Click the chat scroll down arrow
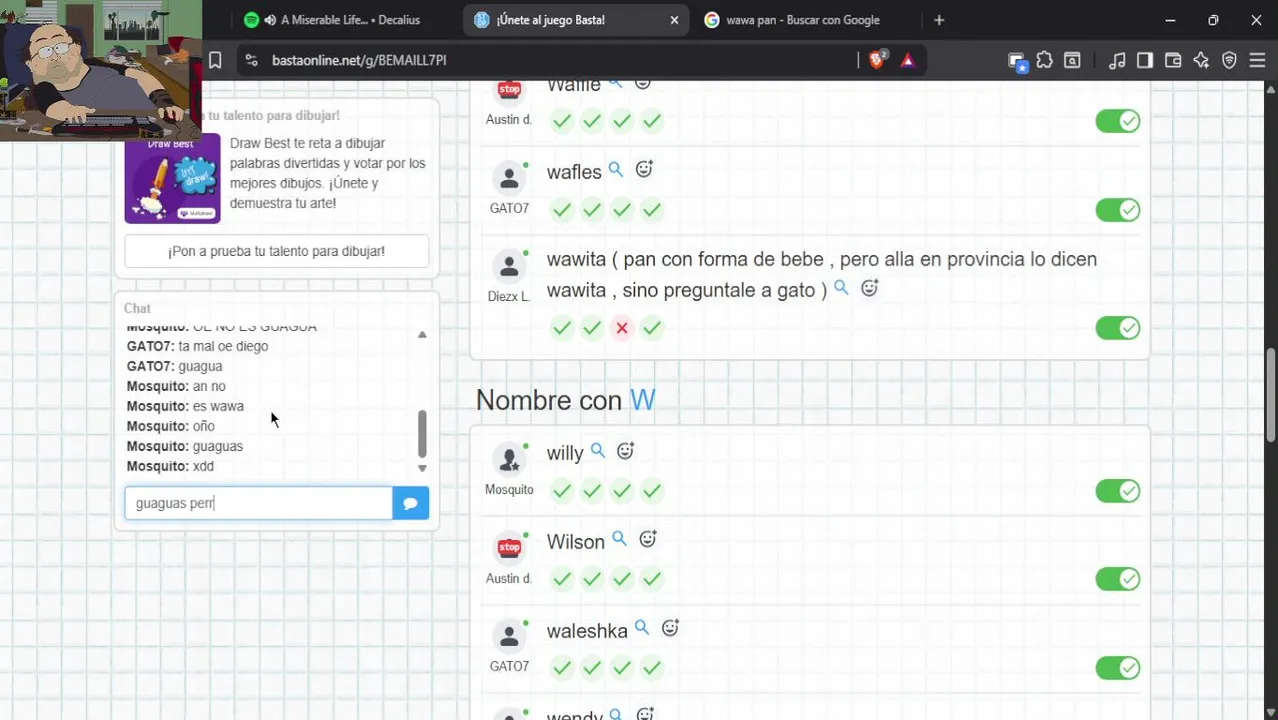The width and height of the screenshot is (1278, 720). pyautogui.click(x=422, y=468)
